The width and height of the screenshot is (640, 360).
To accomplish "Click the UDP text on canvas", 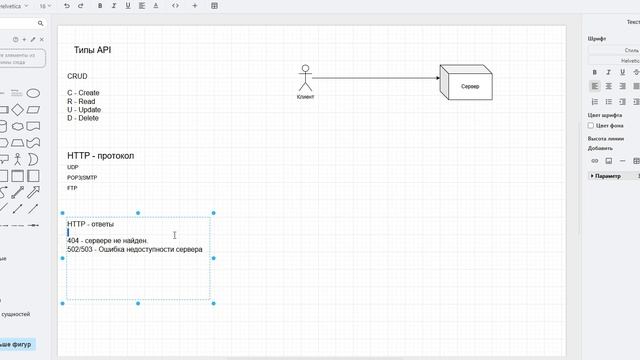I will 73,167.
